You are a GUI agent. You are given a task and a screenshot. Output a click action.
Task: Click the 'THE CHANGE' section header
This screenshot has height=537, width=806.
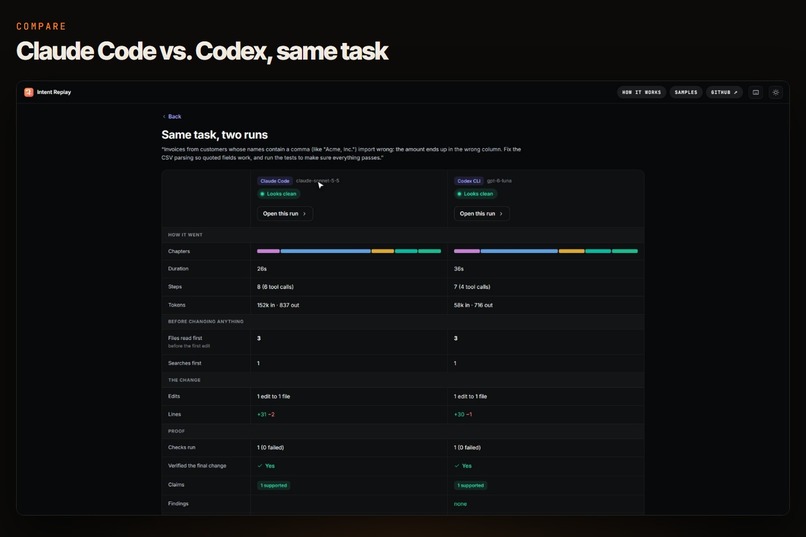184,380
